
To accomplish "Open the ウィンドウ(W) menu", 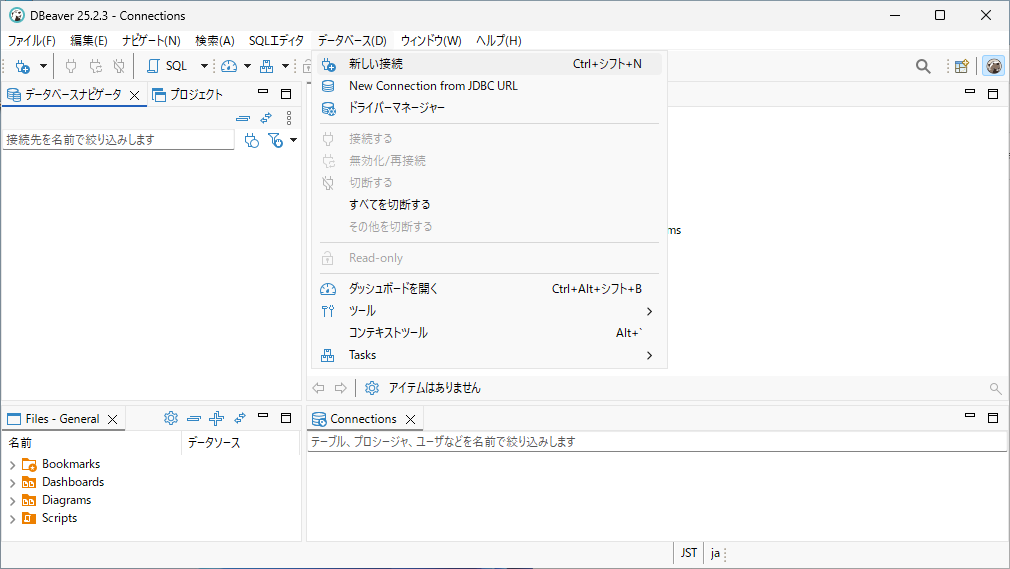I will click(x=431, y=41).
